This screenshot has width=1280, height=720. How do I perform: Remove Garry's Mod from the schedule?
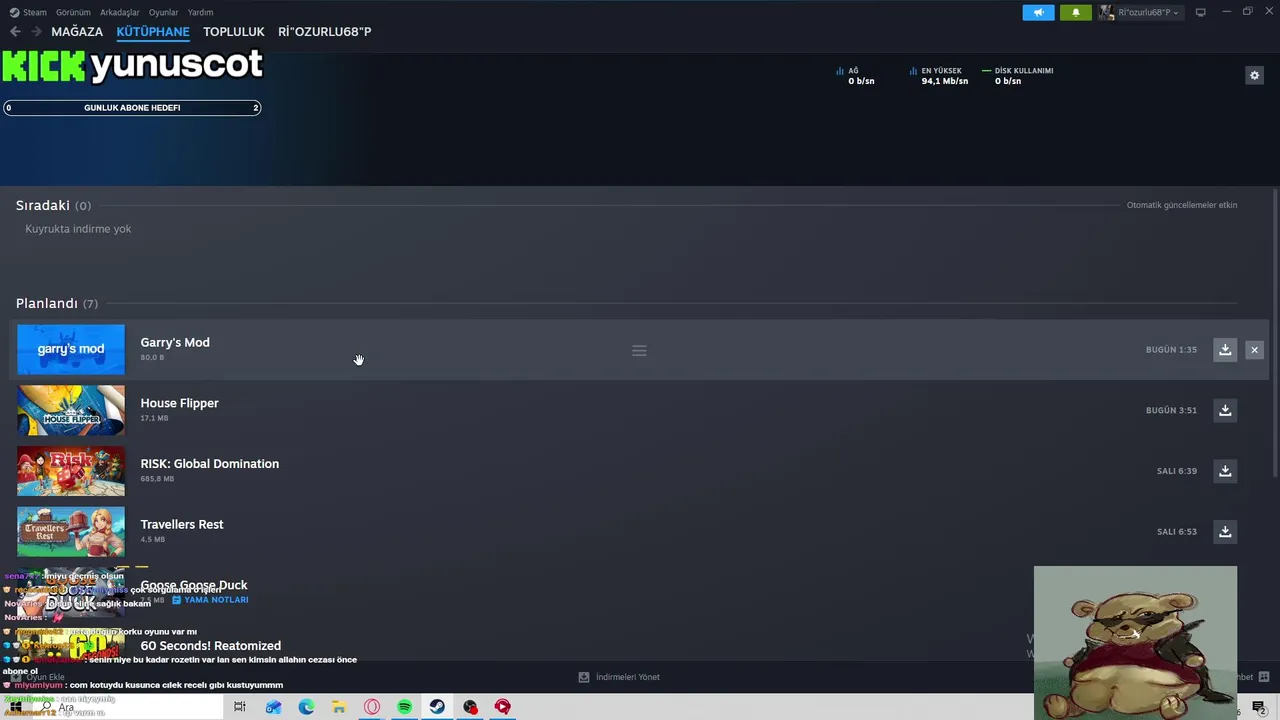(1254, 350)
